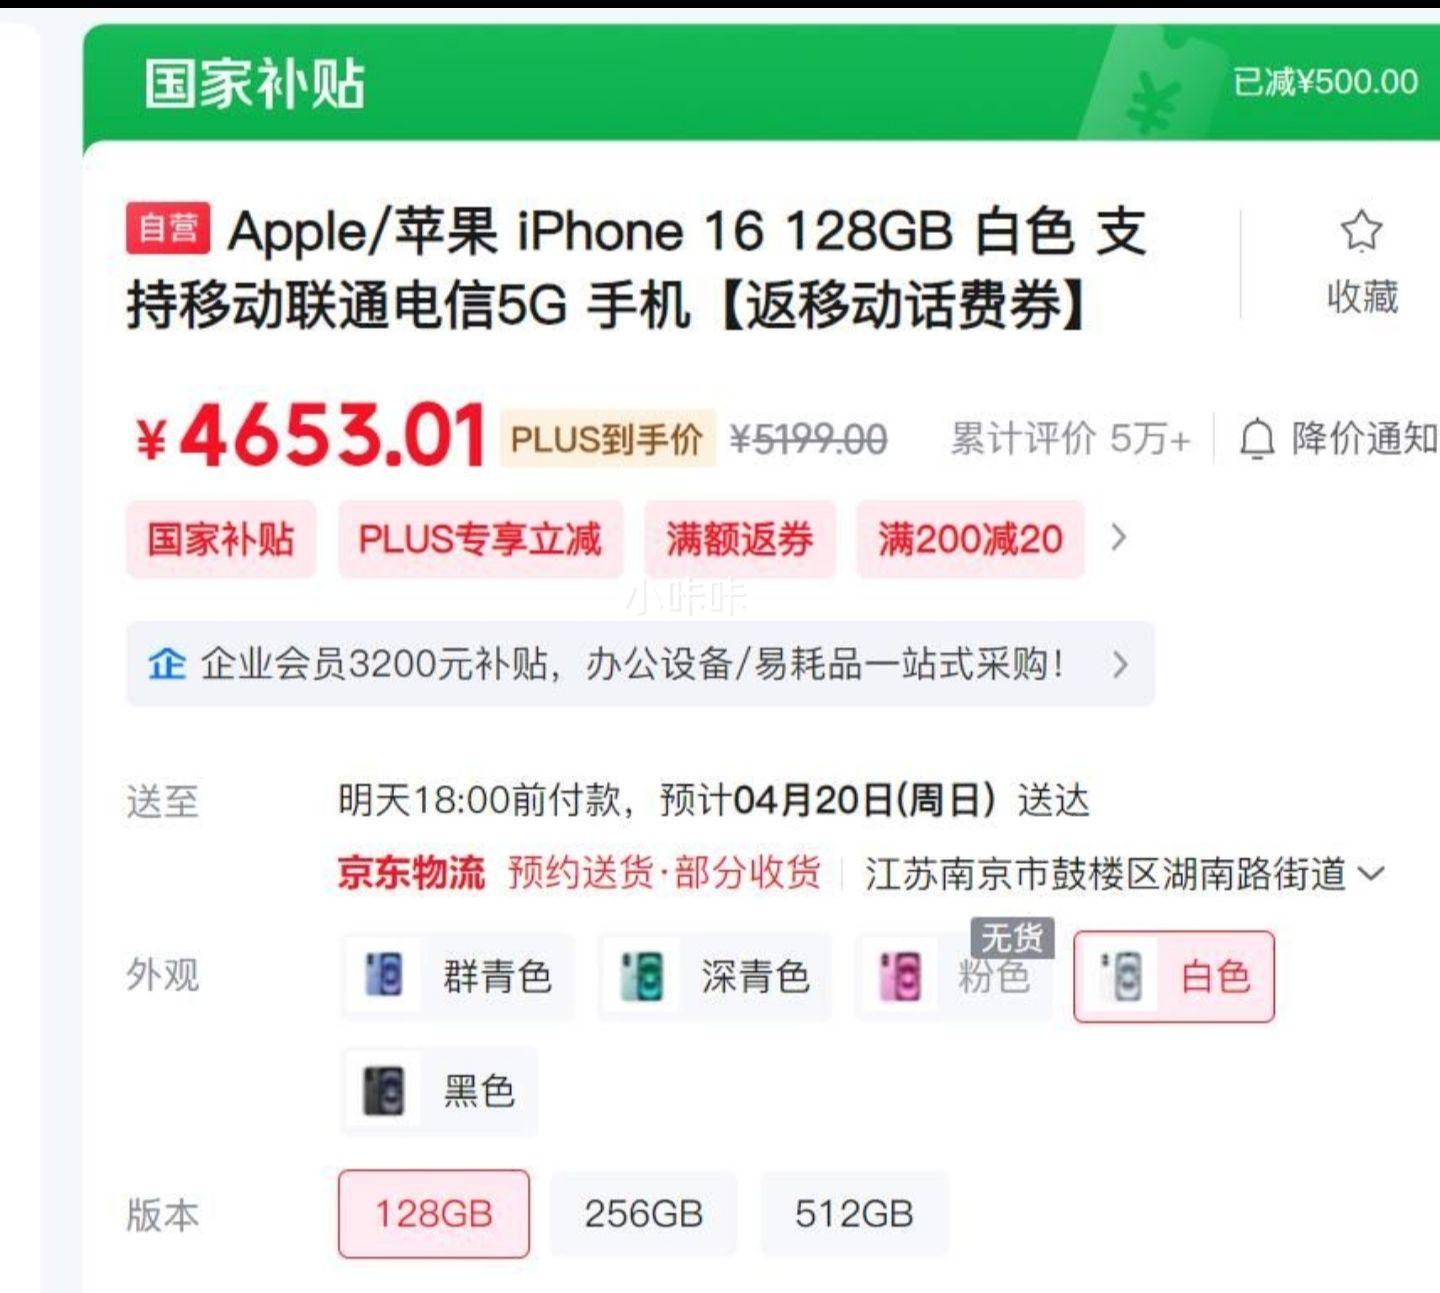Expand more promotions arrow after 满200减20
This screenshot has height=1293, width=1440.
tap(1119, 539)
